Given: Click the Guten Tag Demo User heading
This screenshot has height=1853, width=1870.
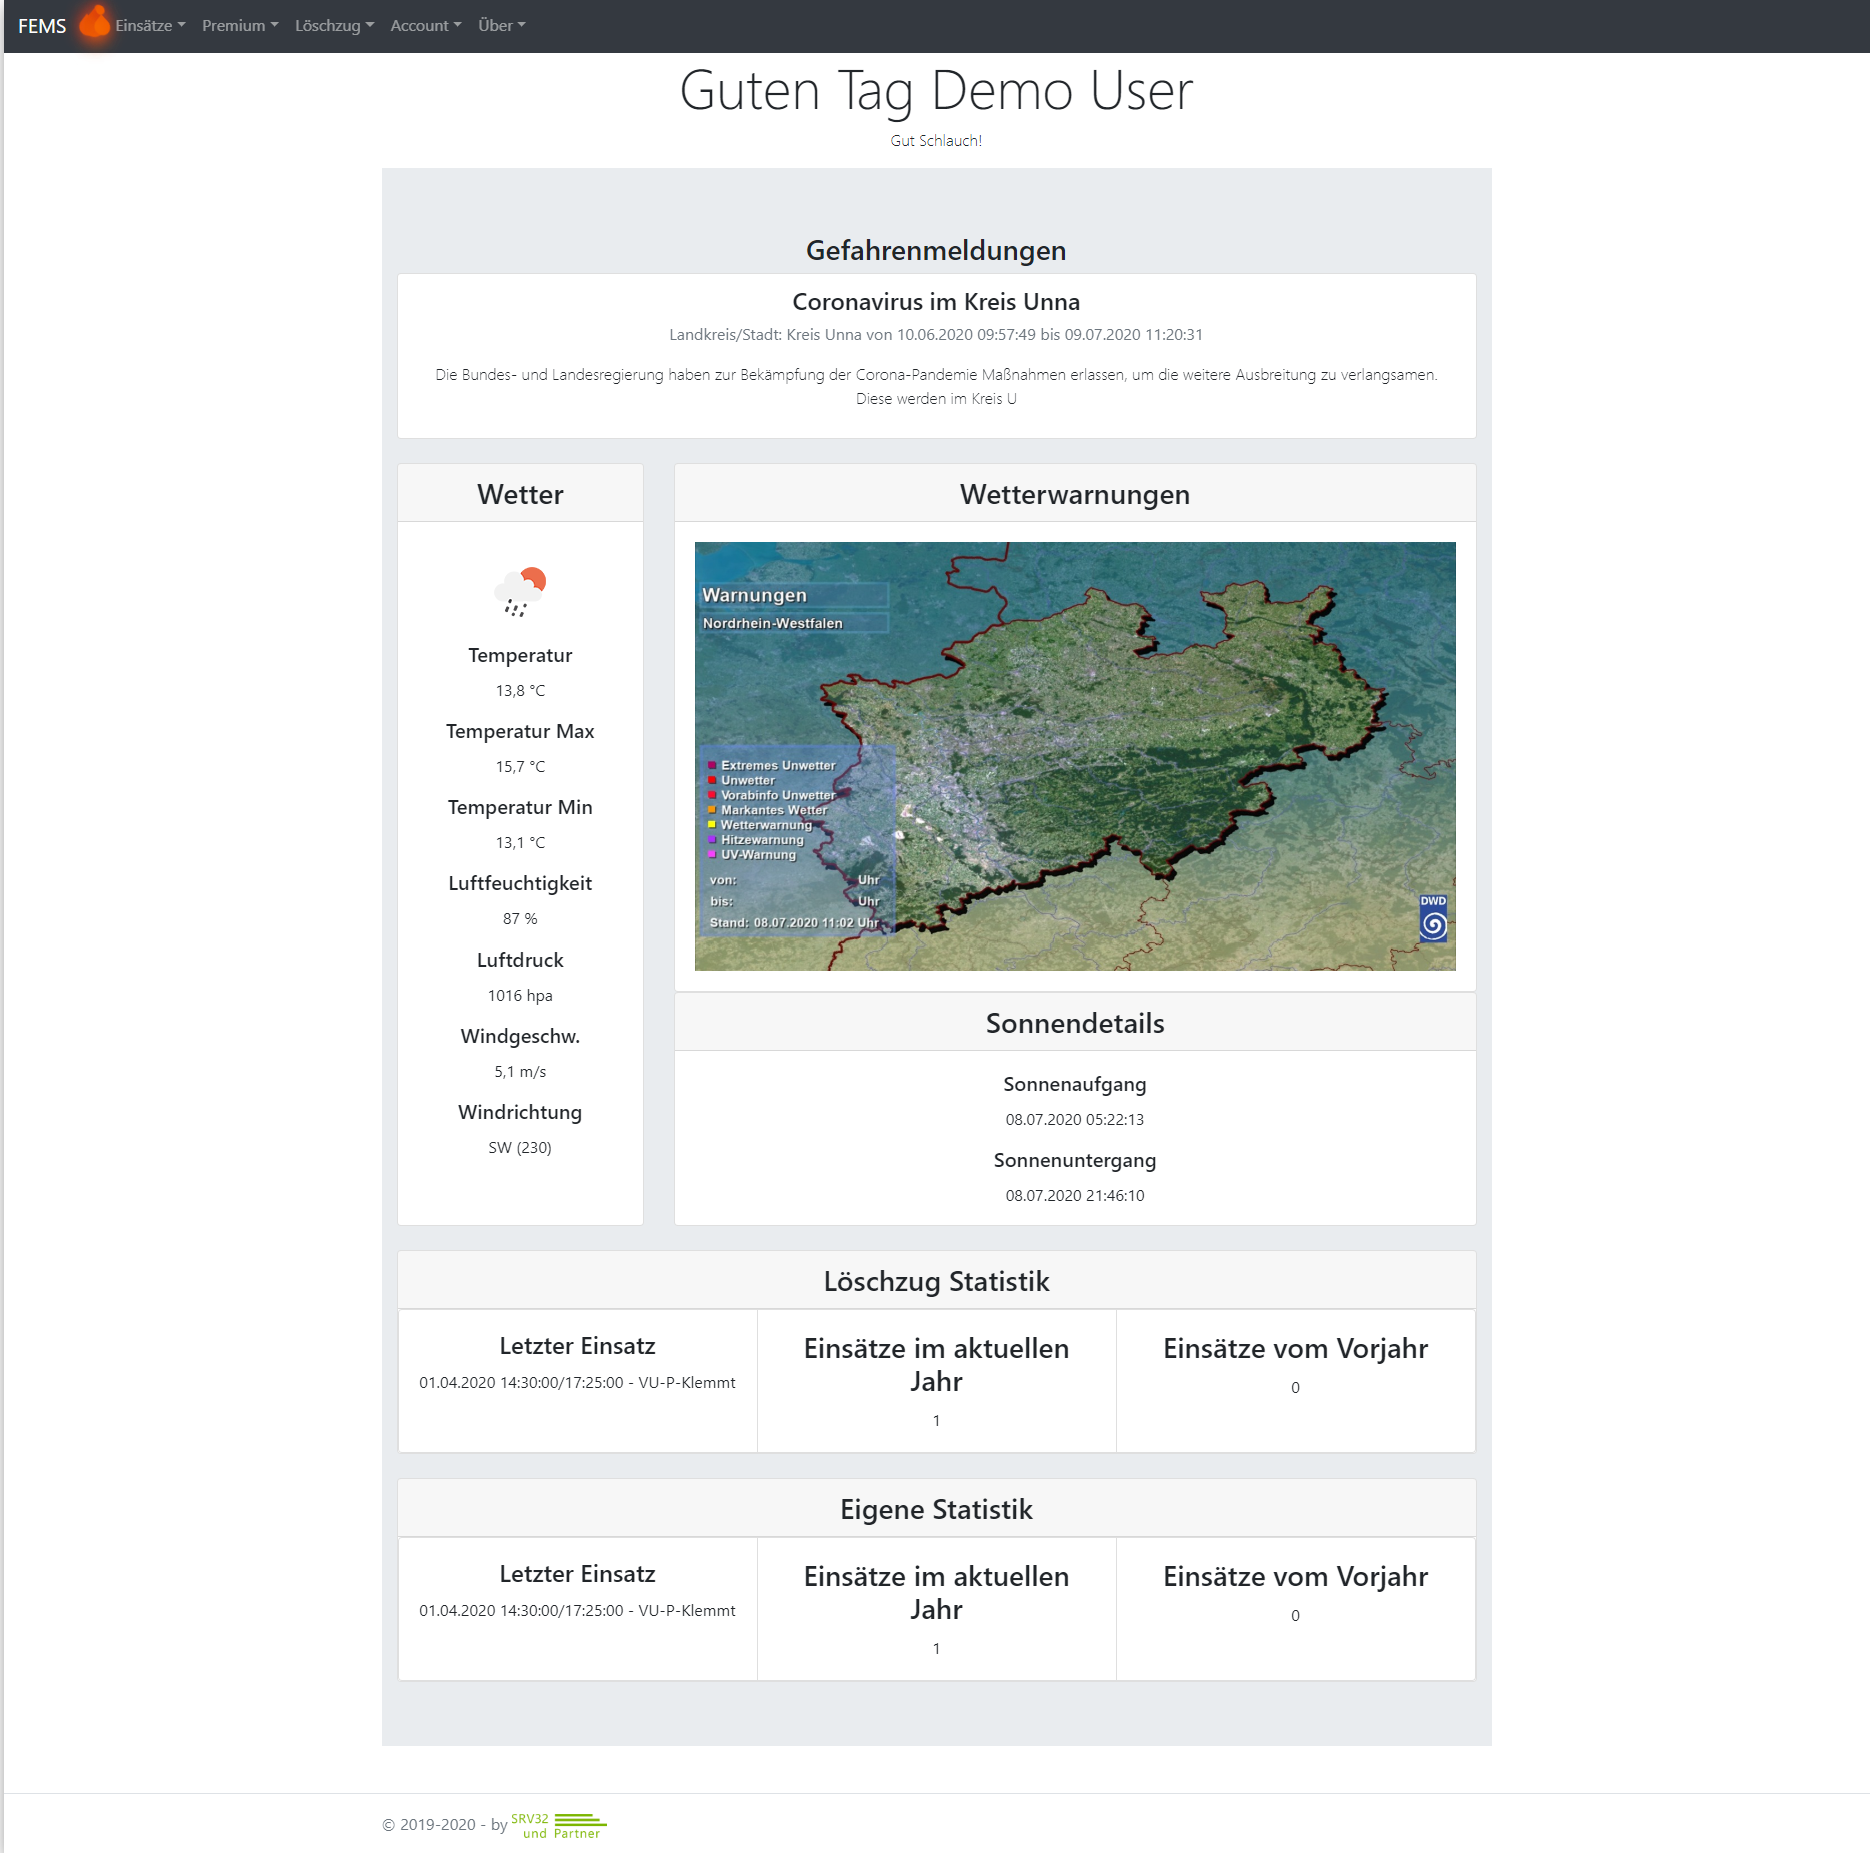Looking at the screenshot, I should [936, 91].
